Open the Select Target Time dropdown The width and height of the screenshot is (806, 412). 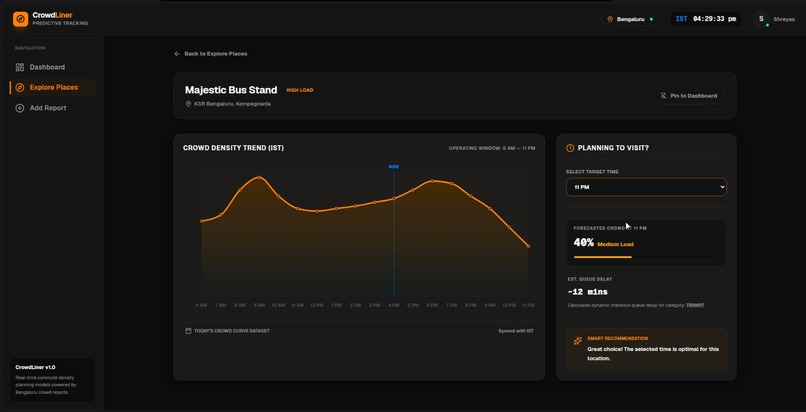tap(646, 187)
